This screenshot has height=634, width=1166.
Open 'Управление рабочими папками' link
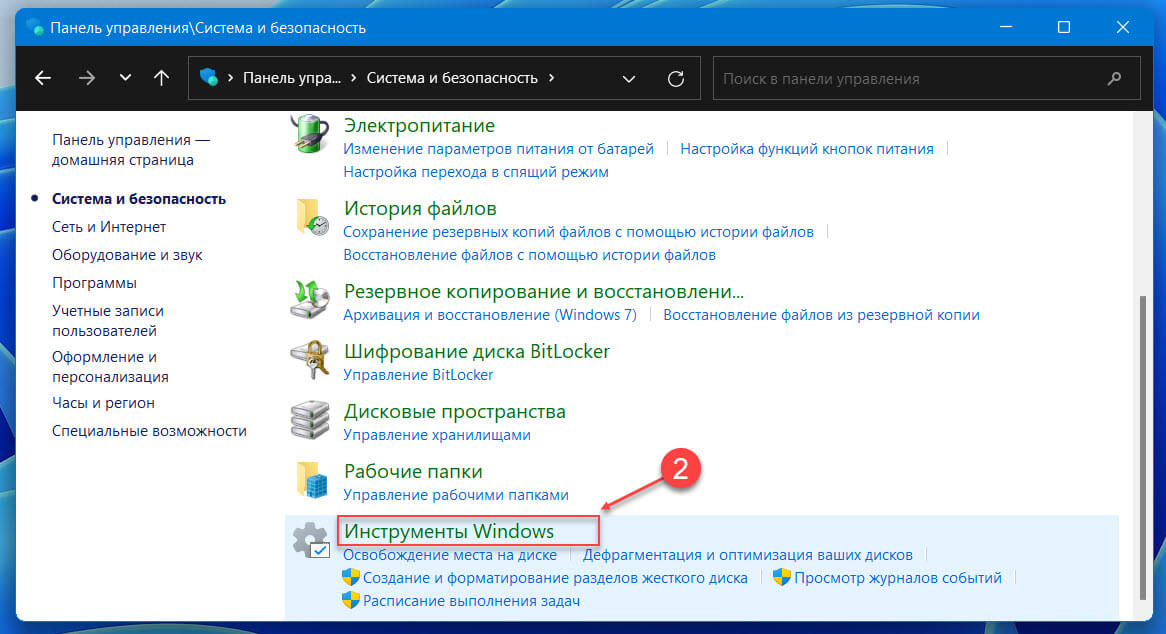pos(456,495)
